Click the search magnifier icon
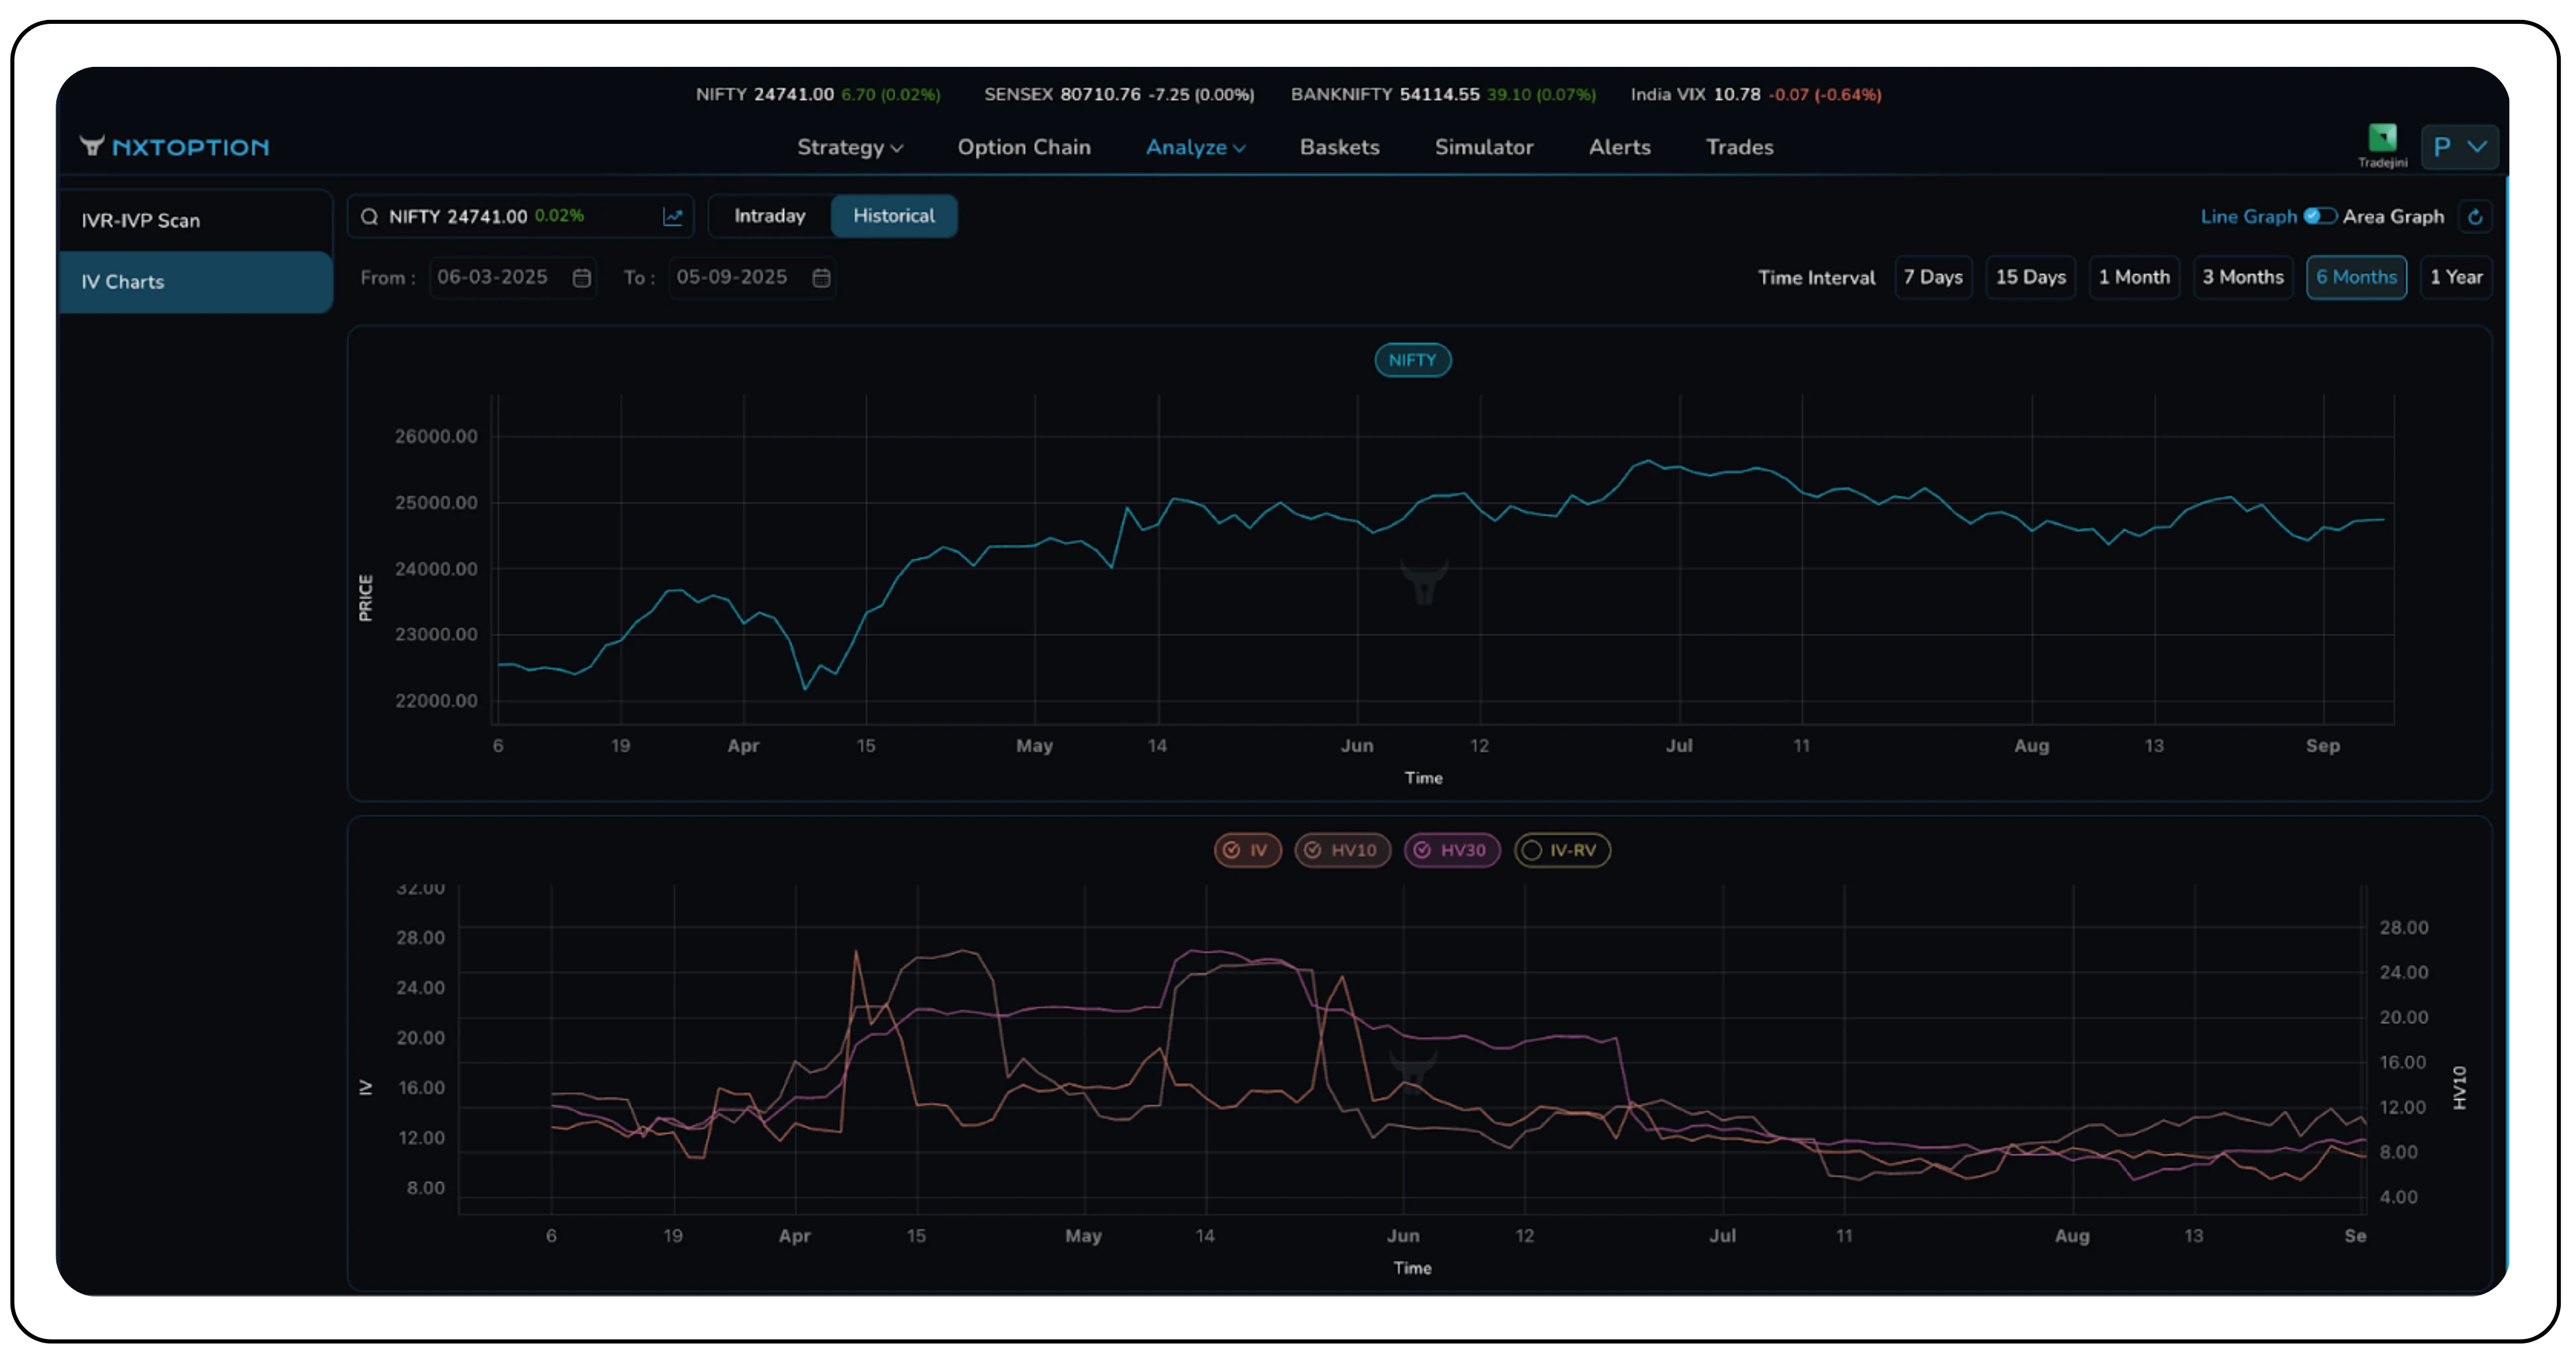This screenshot has width=2576, height=1366. tap(369, 217)
